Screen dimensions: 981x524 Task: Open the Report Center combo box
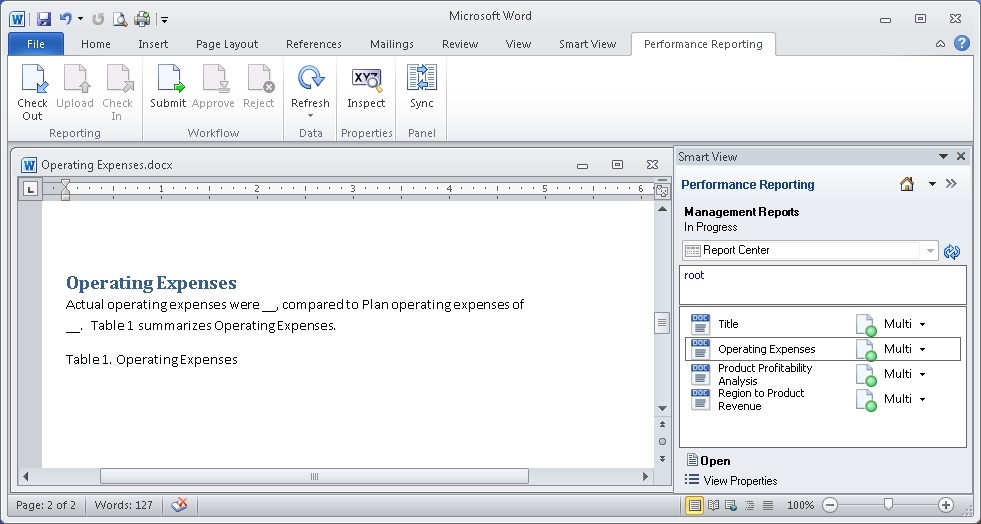(x=810, y=250)
